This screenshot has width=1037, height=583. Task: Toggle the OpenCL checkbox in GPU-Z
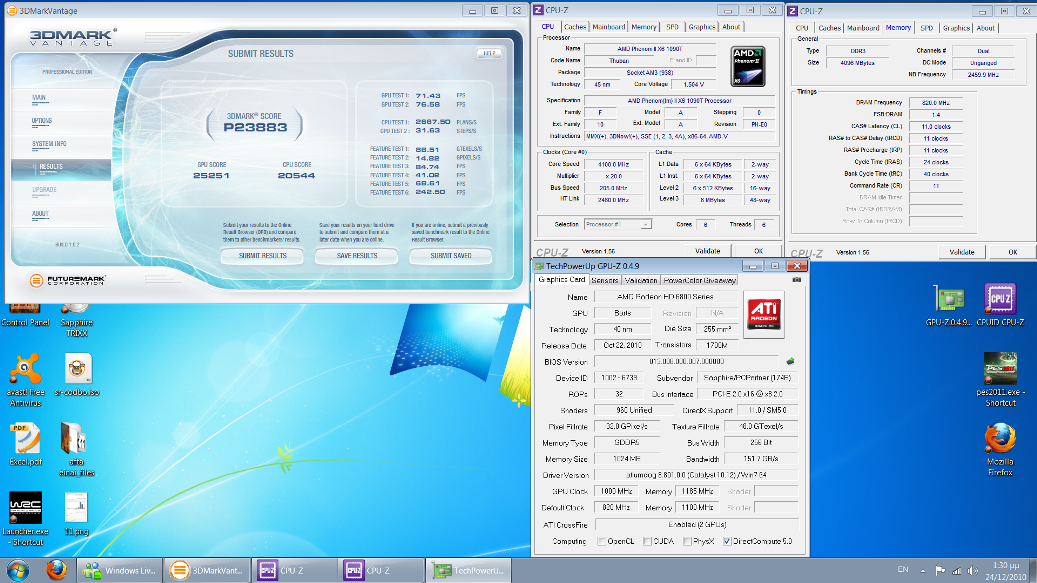pyautogui.click(x=601, y=541)
